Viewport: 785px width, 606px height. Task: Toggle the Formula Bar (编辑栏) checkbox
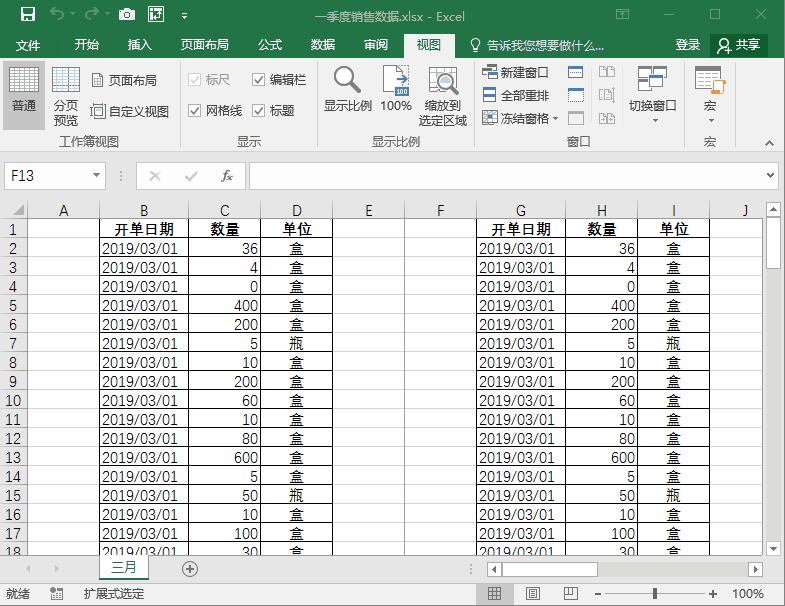tap(259, 80)
